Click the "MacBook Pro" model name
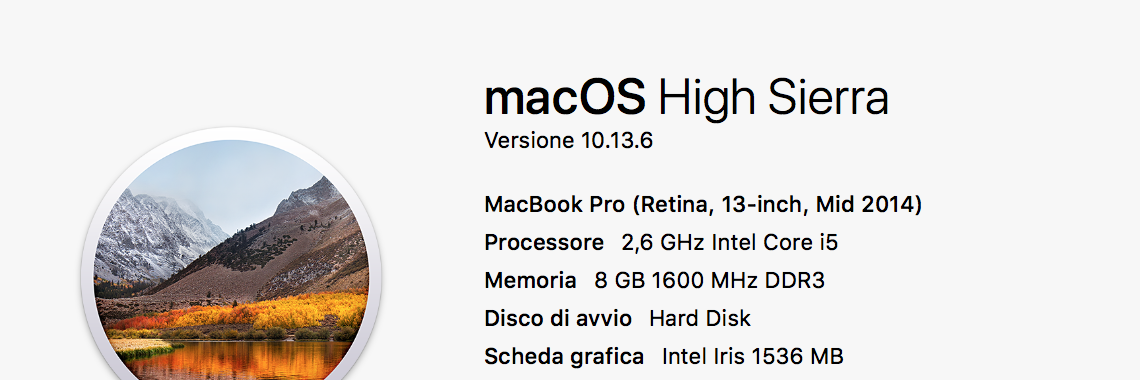The width and height of the screenshot is (1140, 380). (555, 204)
